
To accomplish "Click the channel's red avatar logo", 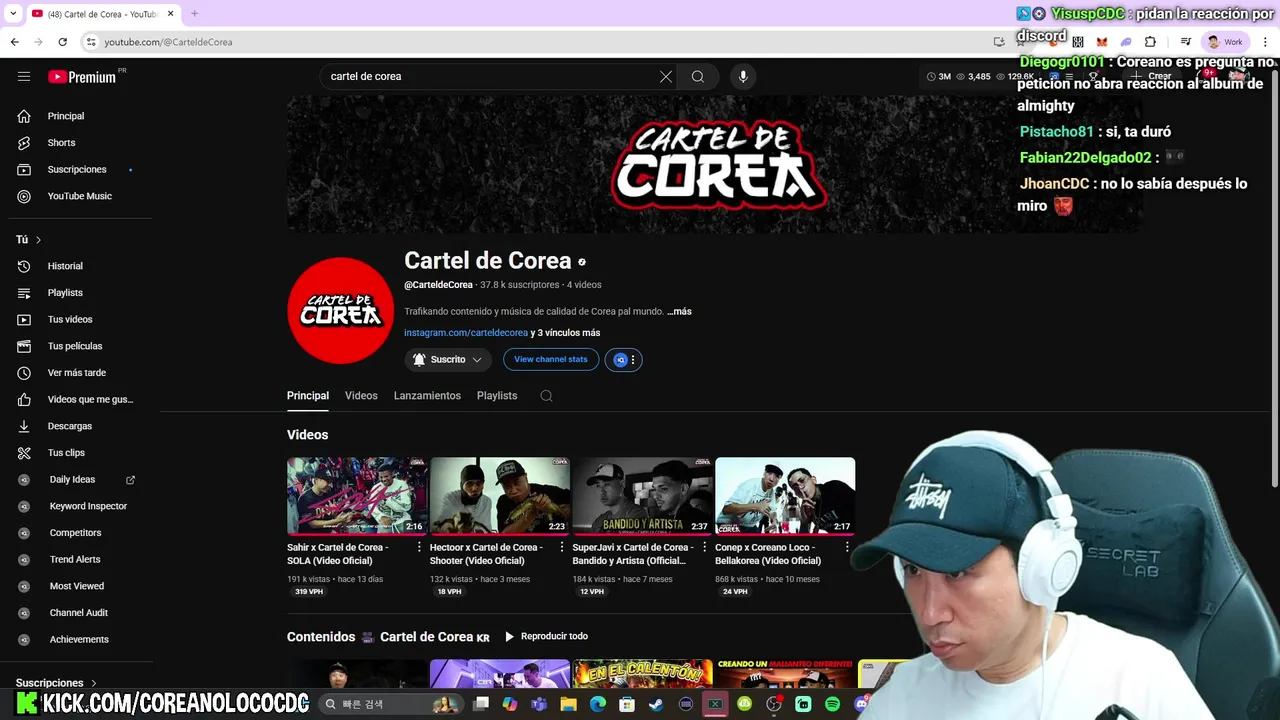I will pyautogui.click(x=340, y=311).
